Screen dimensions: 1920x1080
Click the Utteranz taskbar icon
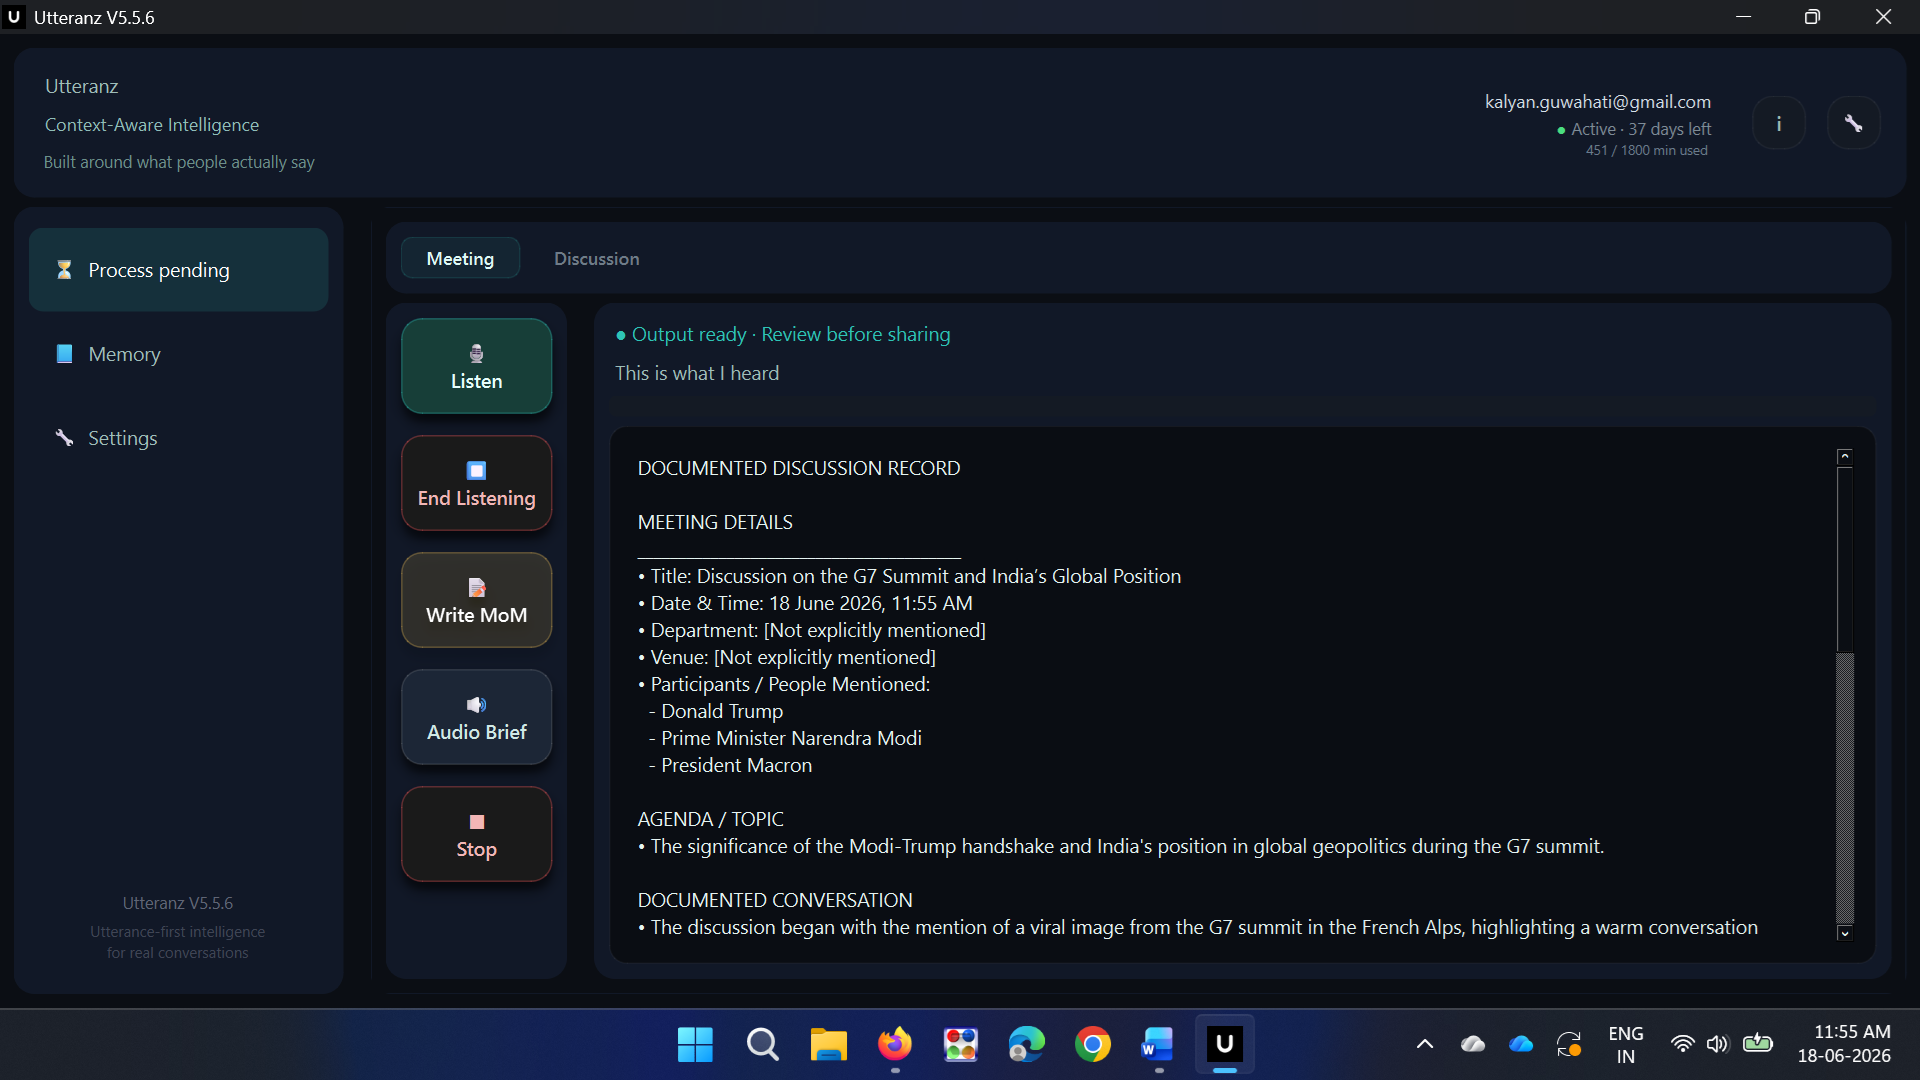[x=1225, y=1045]
